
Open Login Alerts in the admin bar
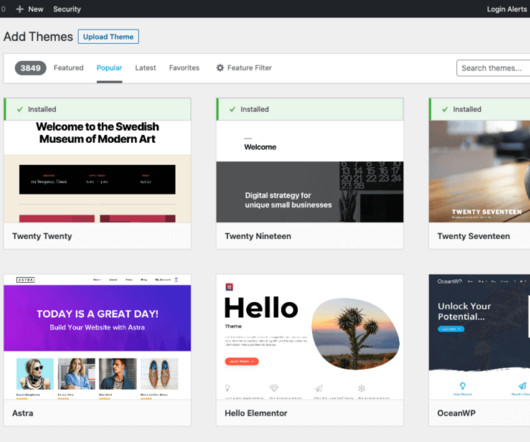[507, 9]
